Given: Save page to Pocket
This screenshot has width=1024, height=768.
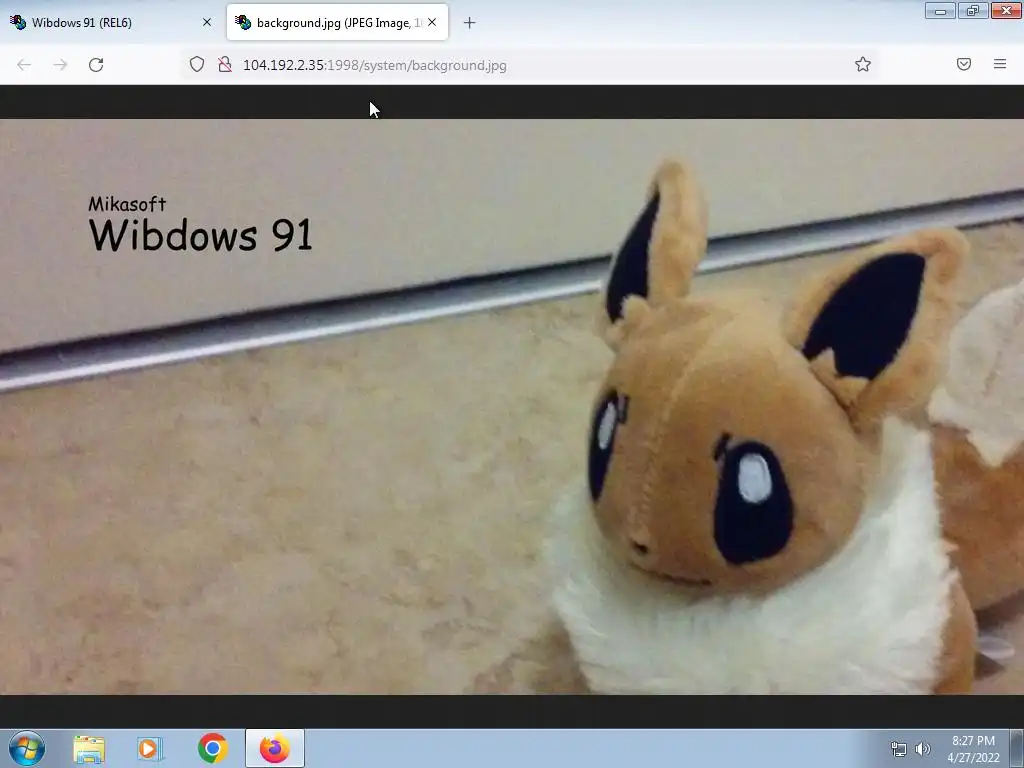Looking at the screenshot, I should (x=964, y=64).
